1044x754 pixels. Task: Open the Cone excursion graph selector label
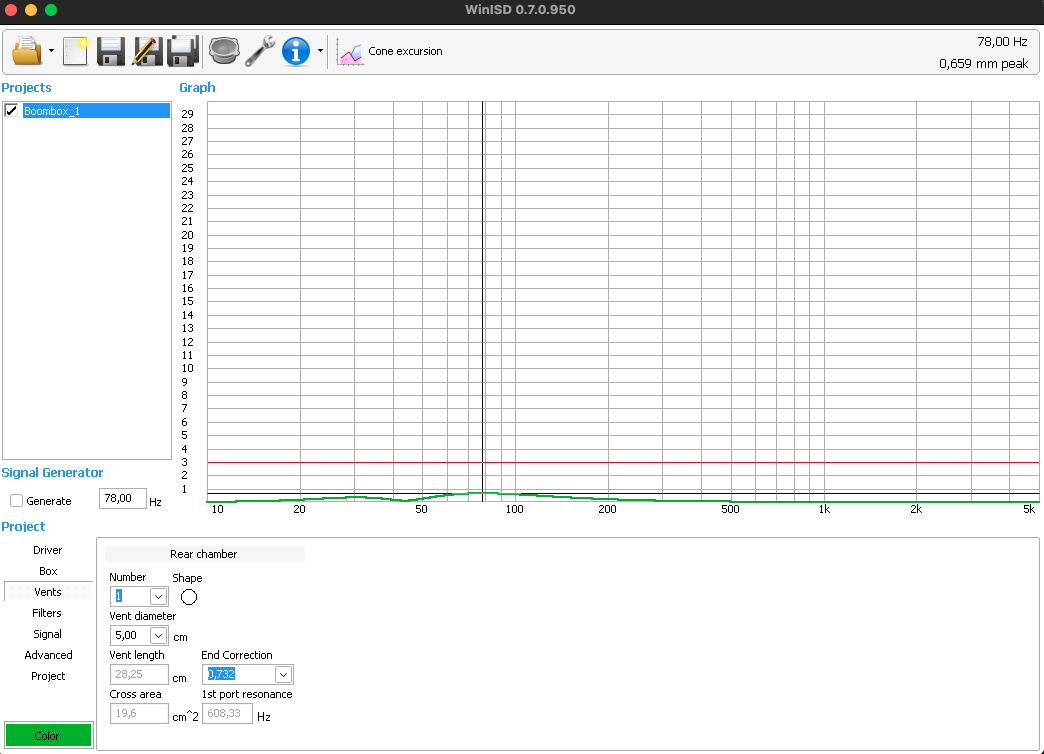(x=405, y=51)
